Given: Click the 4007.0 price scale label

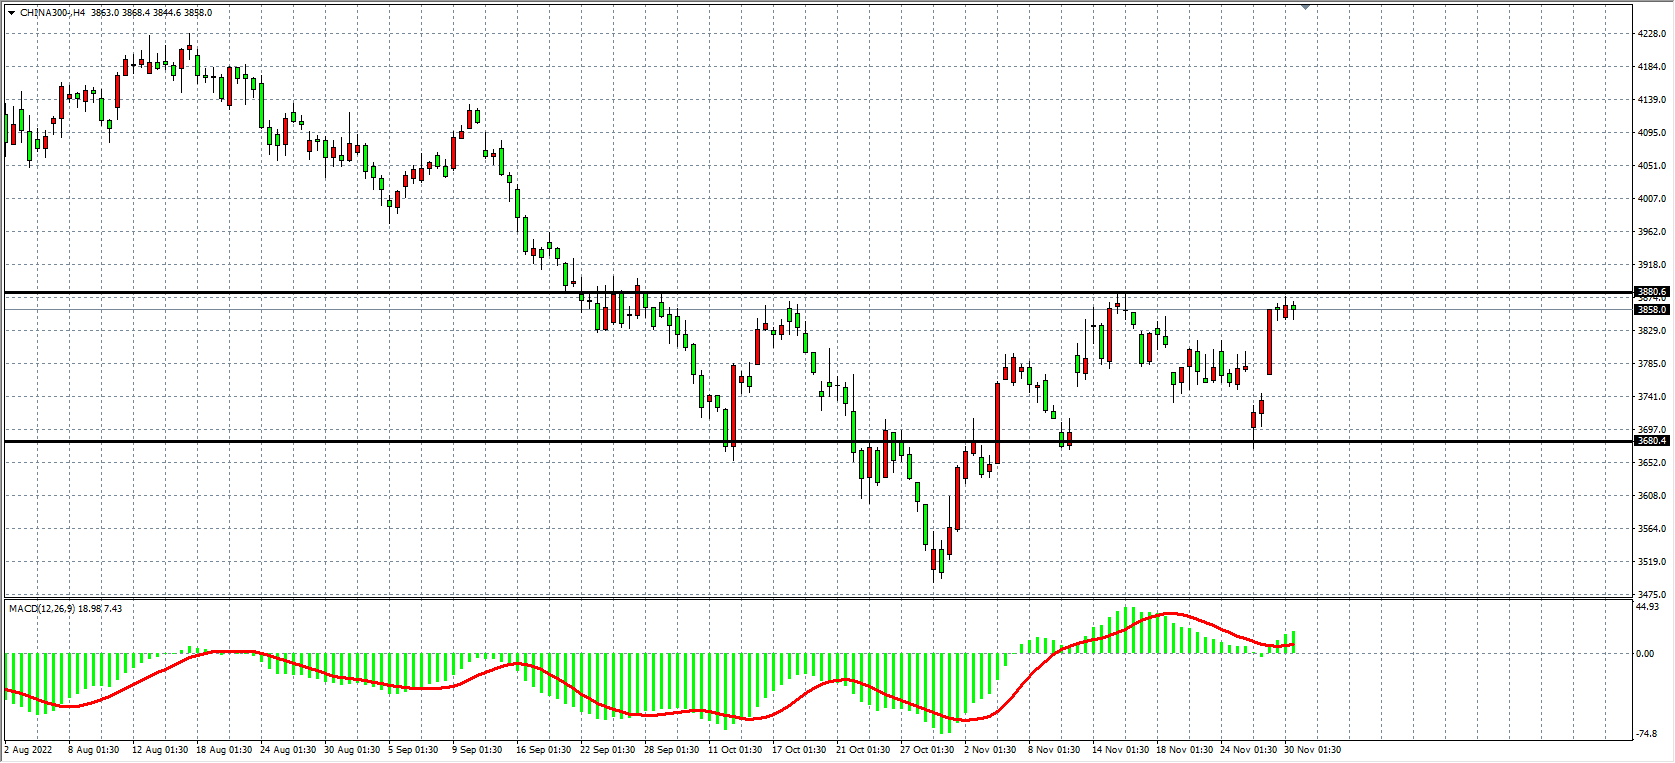Looking at the screenshot, I should pos(1651,199).
